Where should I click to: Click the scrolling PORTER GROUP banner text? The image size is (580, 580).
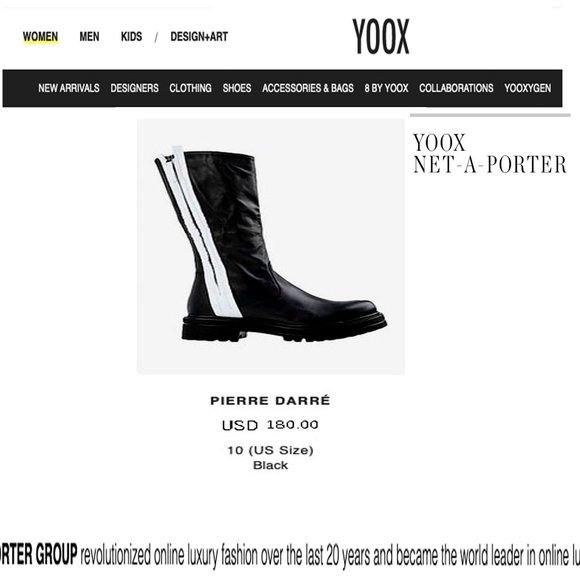tap(290, 555)
